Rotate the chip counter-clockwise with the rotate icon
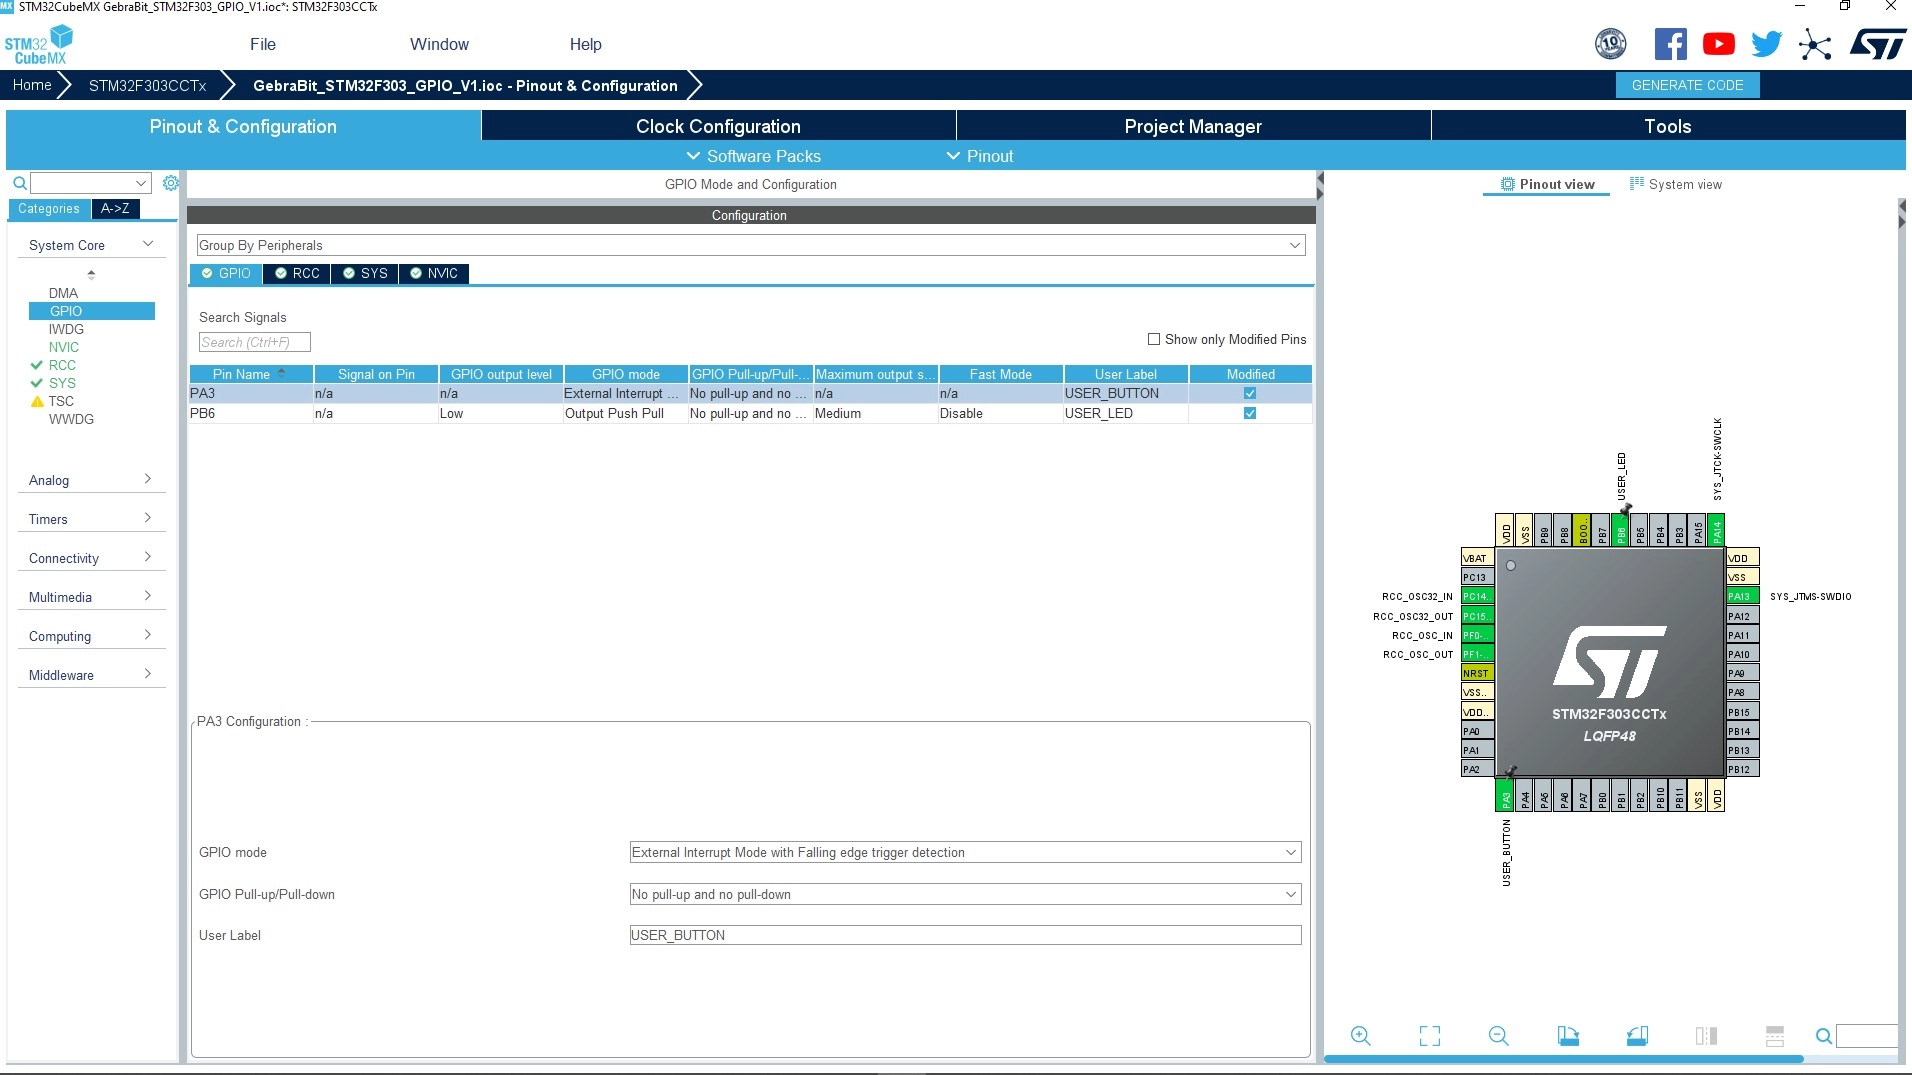Screen dimensions: 1912x1075 point(1637,1036)
